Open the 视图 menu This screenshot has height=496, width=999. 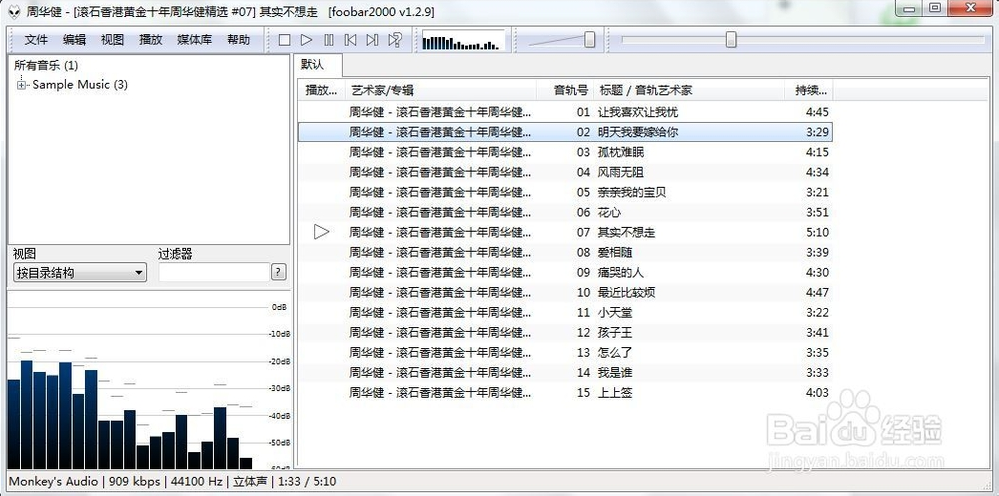pyautogui.click(x=113, y=39)
